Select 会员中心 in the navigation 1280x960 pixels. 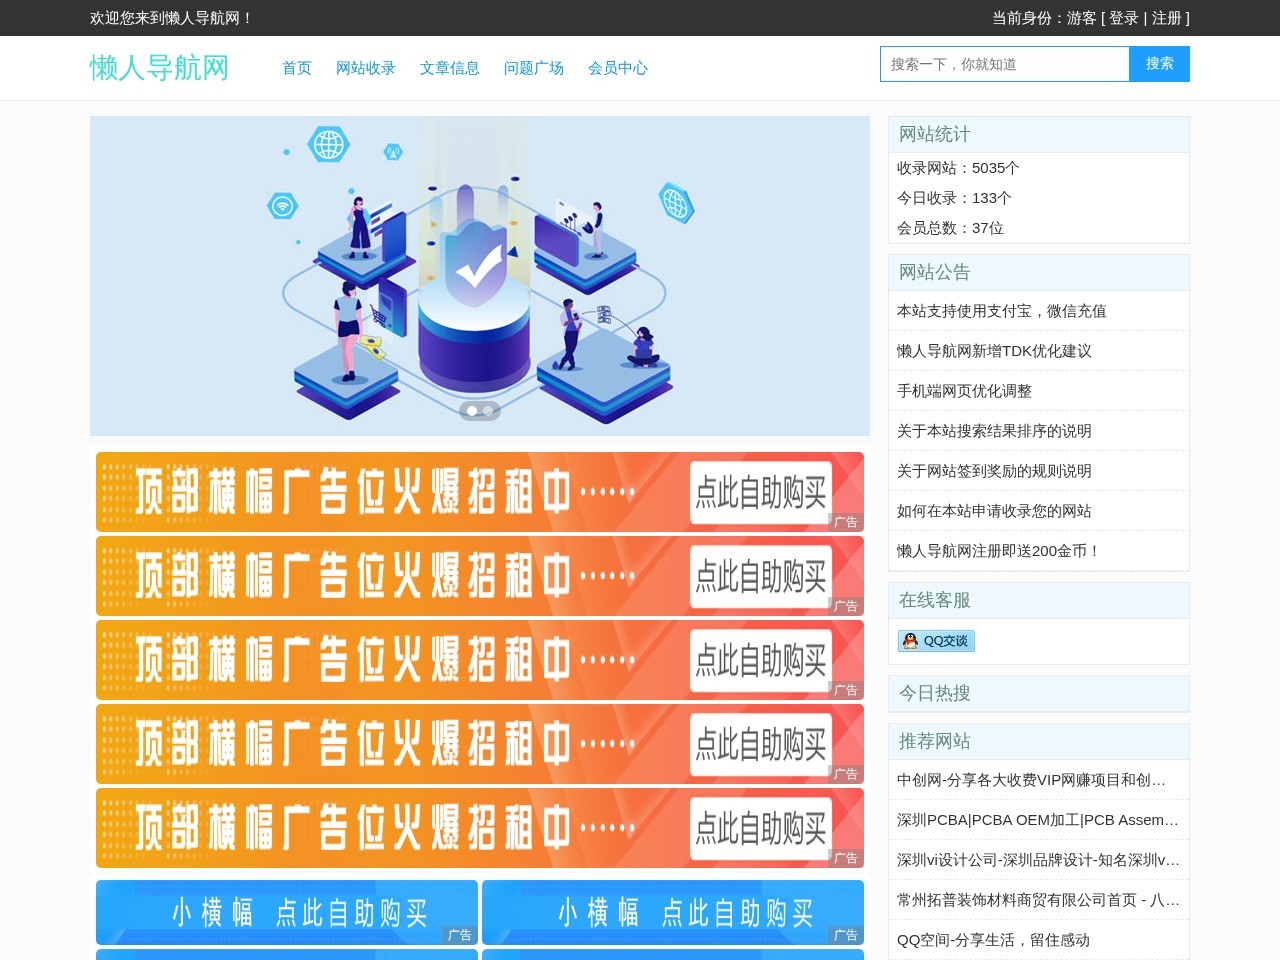618,68
